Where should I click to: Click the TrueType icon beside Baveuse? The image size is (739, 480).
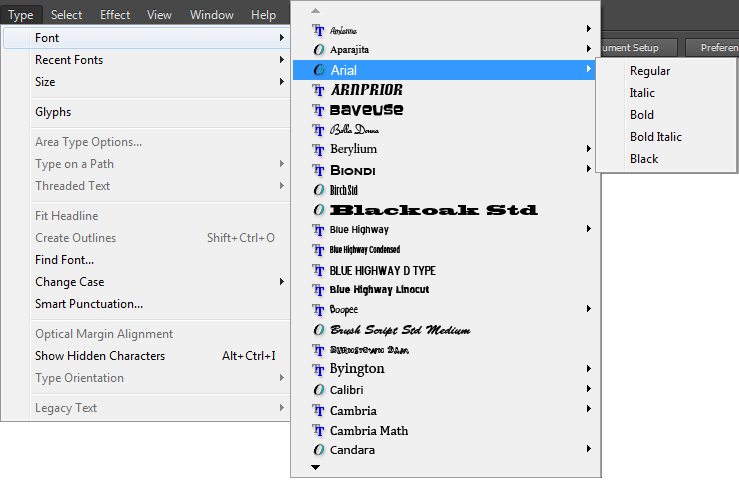coord(319,110)
